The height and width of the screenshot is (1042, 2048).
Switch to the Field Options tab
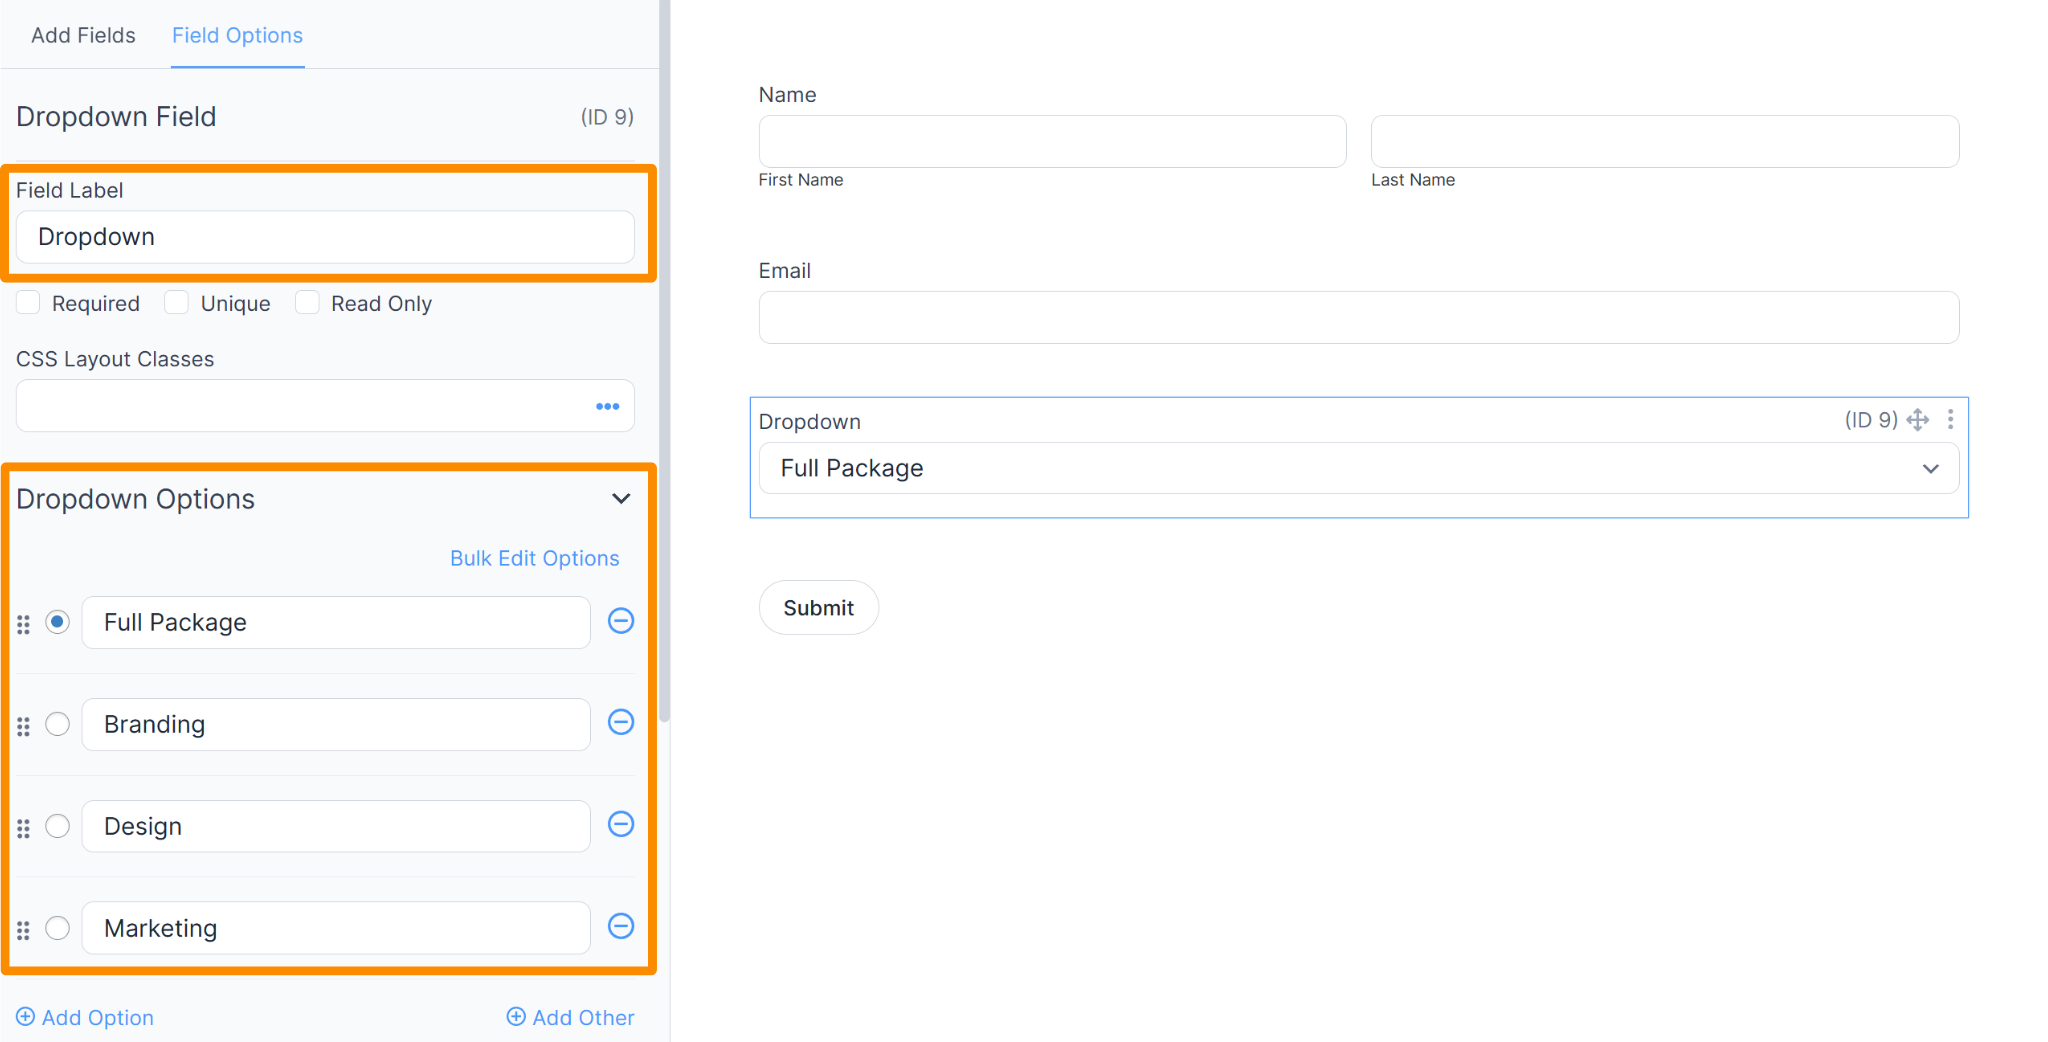coord(237,35)
